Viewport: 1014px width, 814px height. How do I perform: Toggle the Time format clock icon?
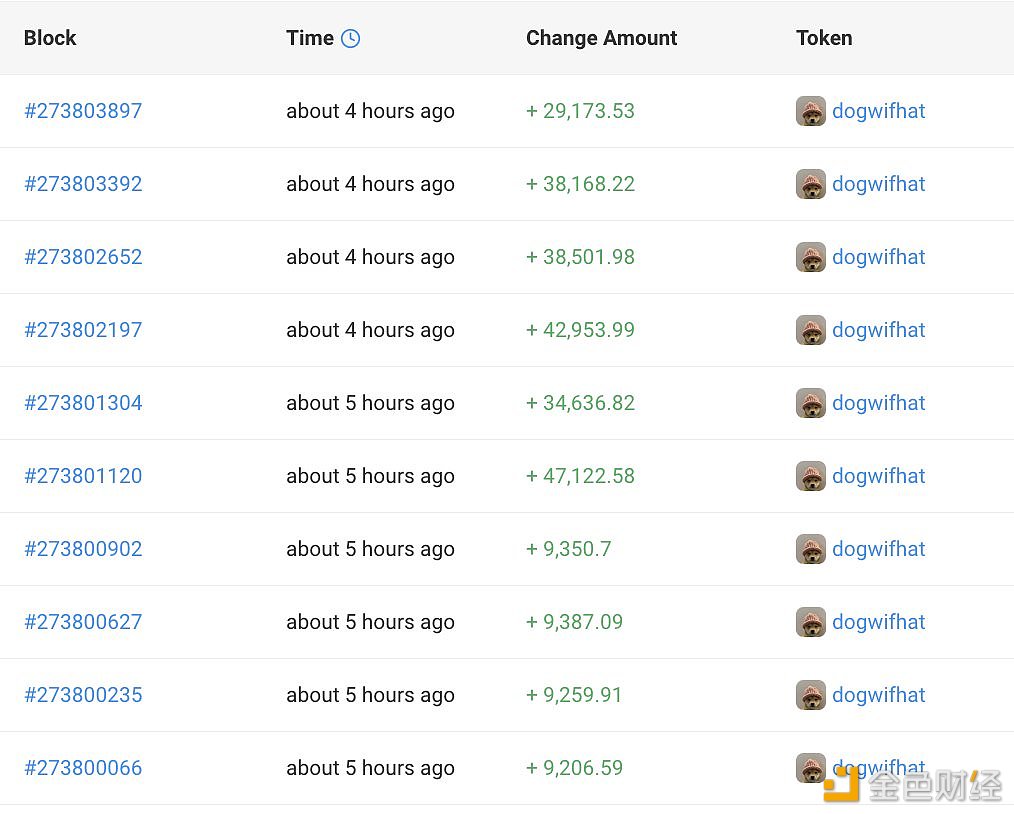coord(351,38)
